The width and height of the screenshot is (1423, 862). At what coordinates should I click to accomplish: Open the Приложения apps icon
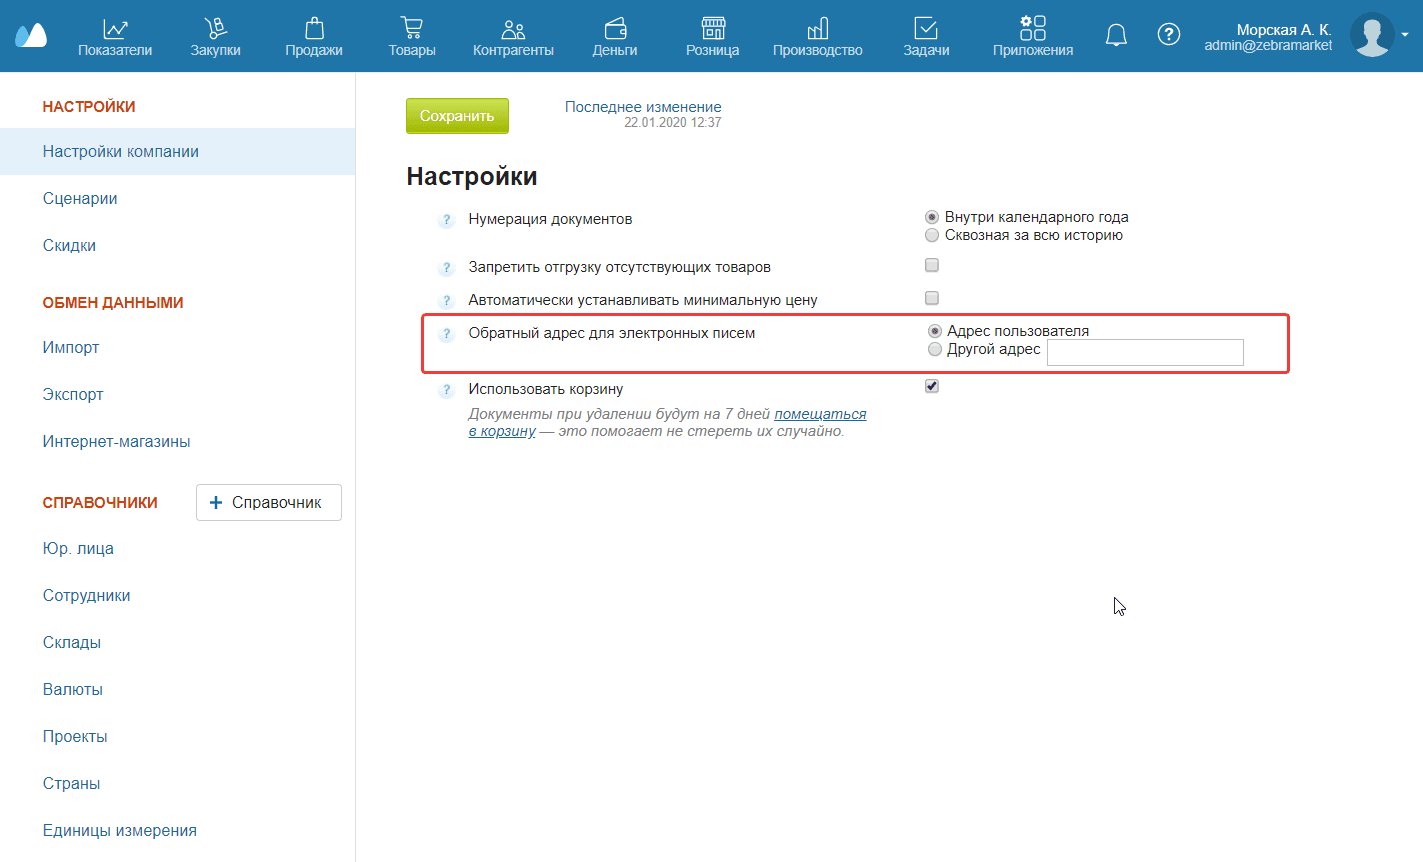(1032, 28)
